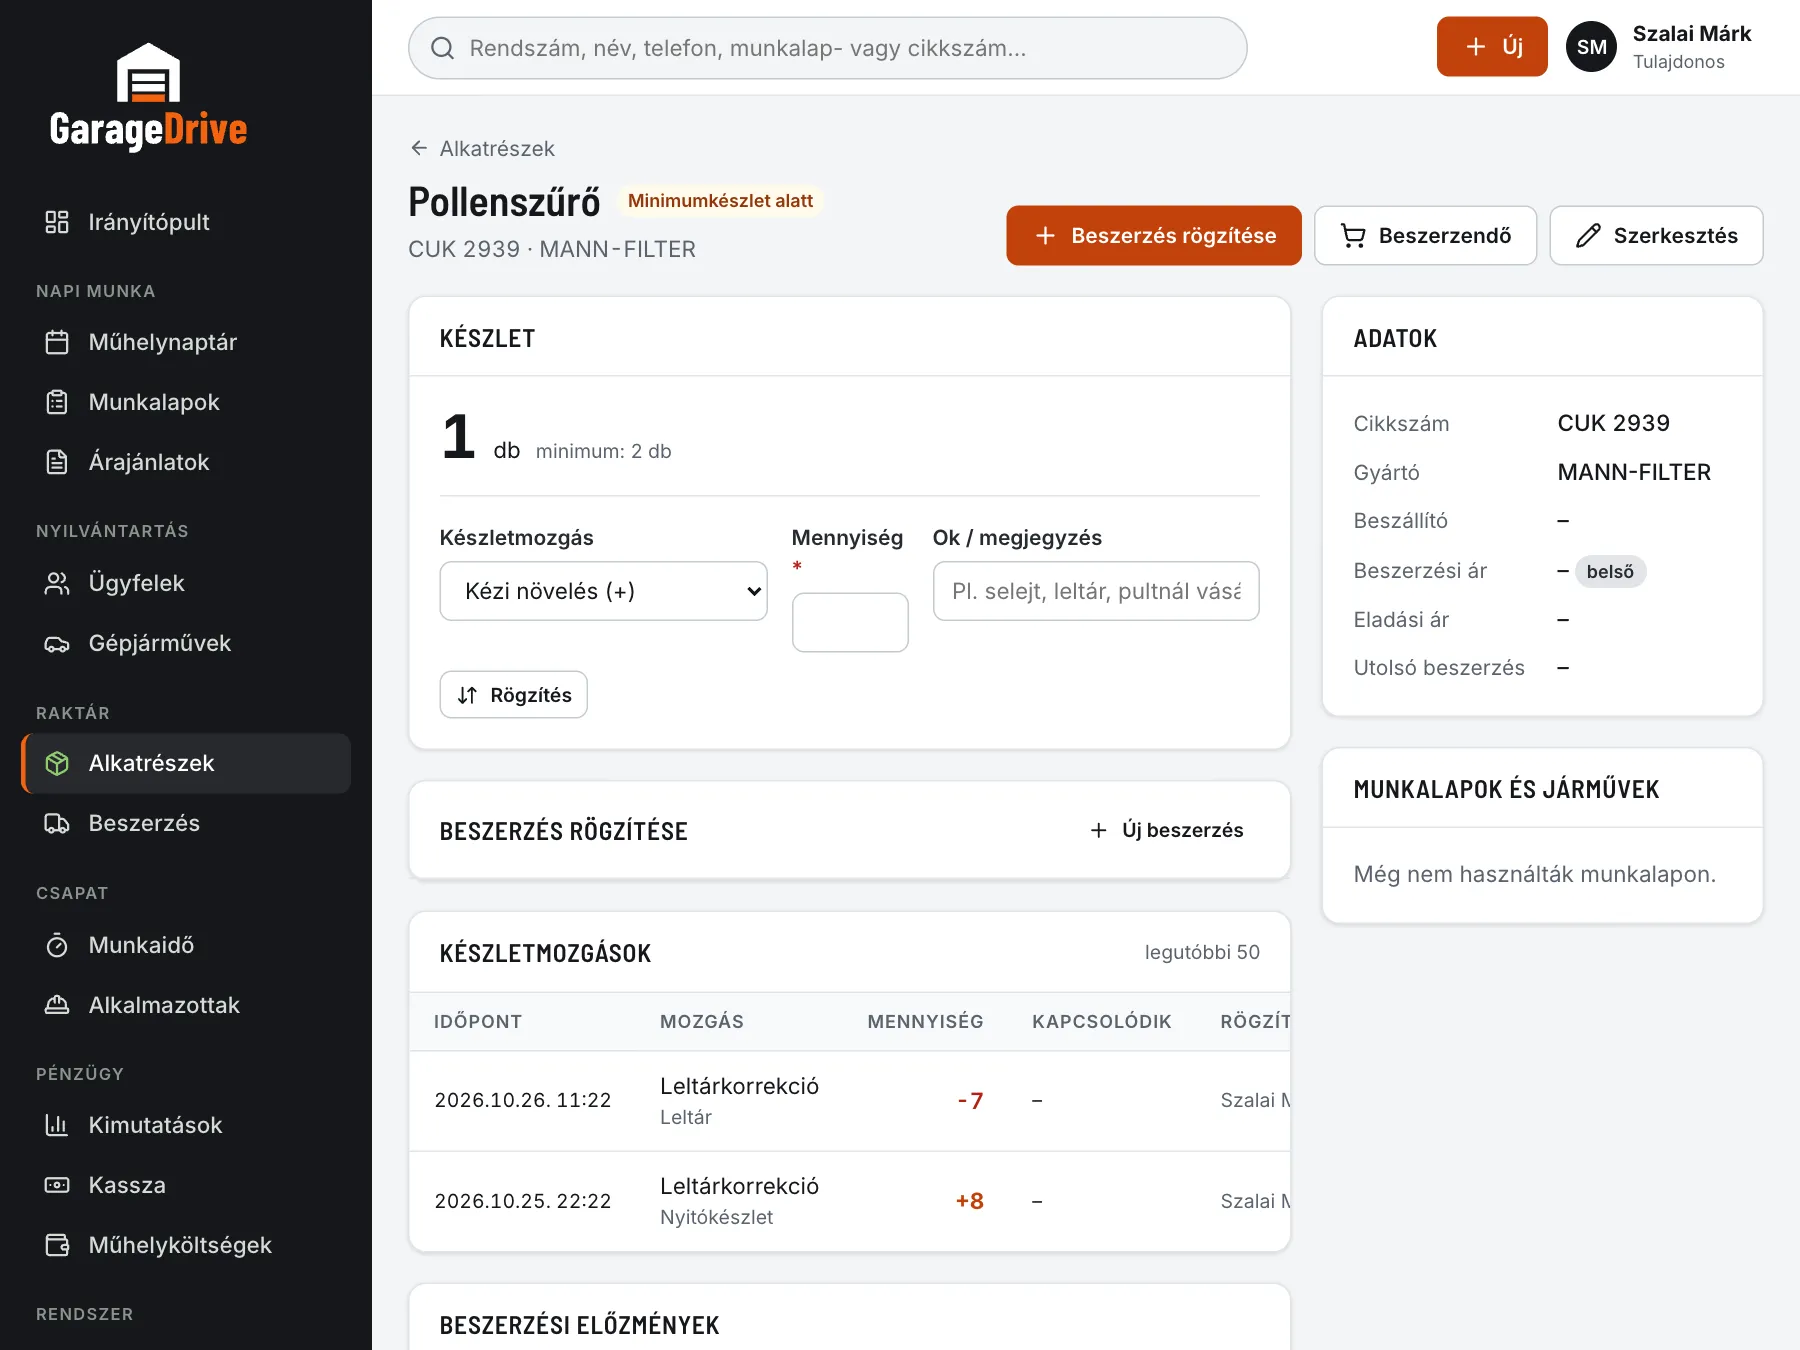This screenshot has height=1350, width=1800.
Task: Click the 2026.10.26. 11:22 timestamp
Action: (523, 1100)
